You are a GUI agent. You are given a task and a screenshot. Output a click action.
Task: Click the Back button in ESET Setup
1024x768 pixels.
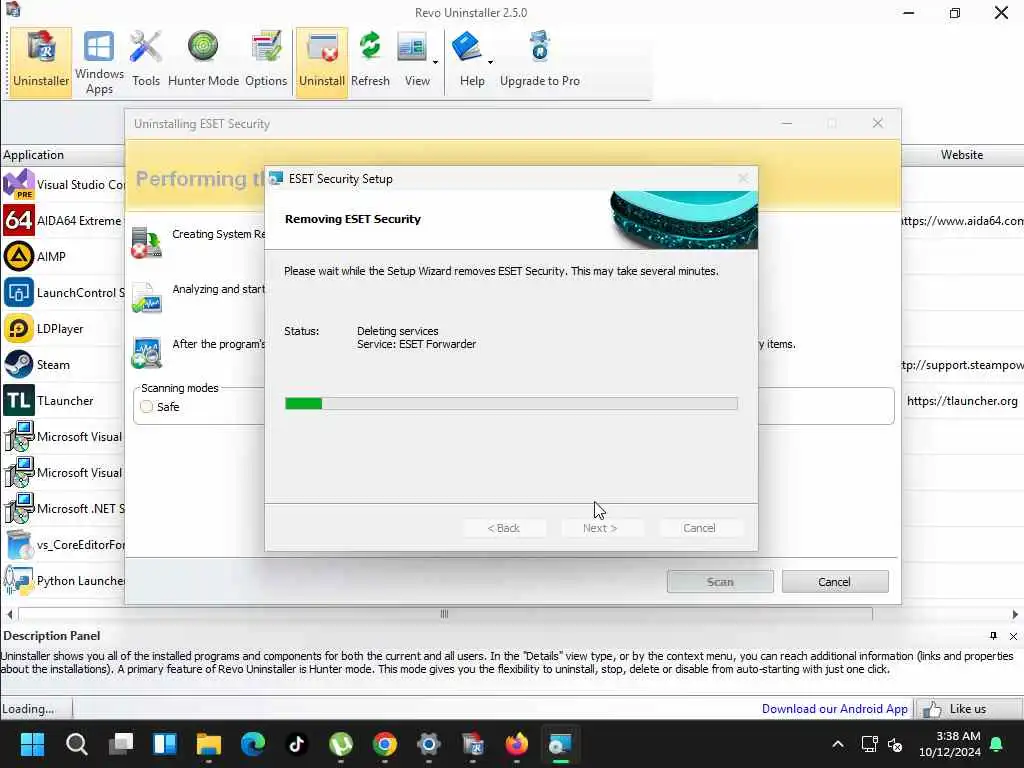[504, 528]
